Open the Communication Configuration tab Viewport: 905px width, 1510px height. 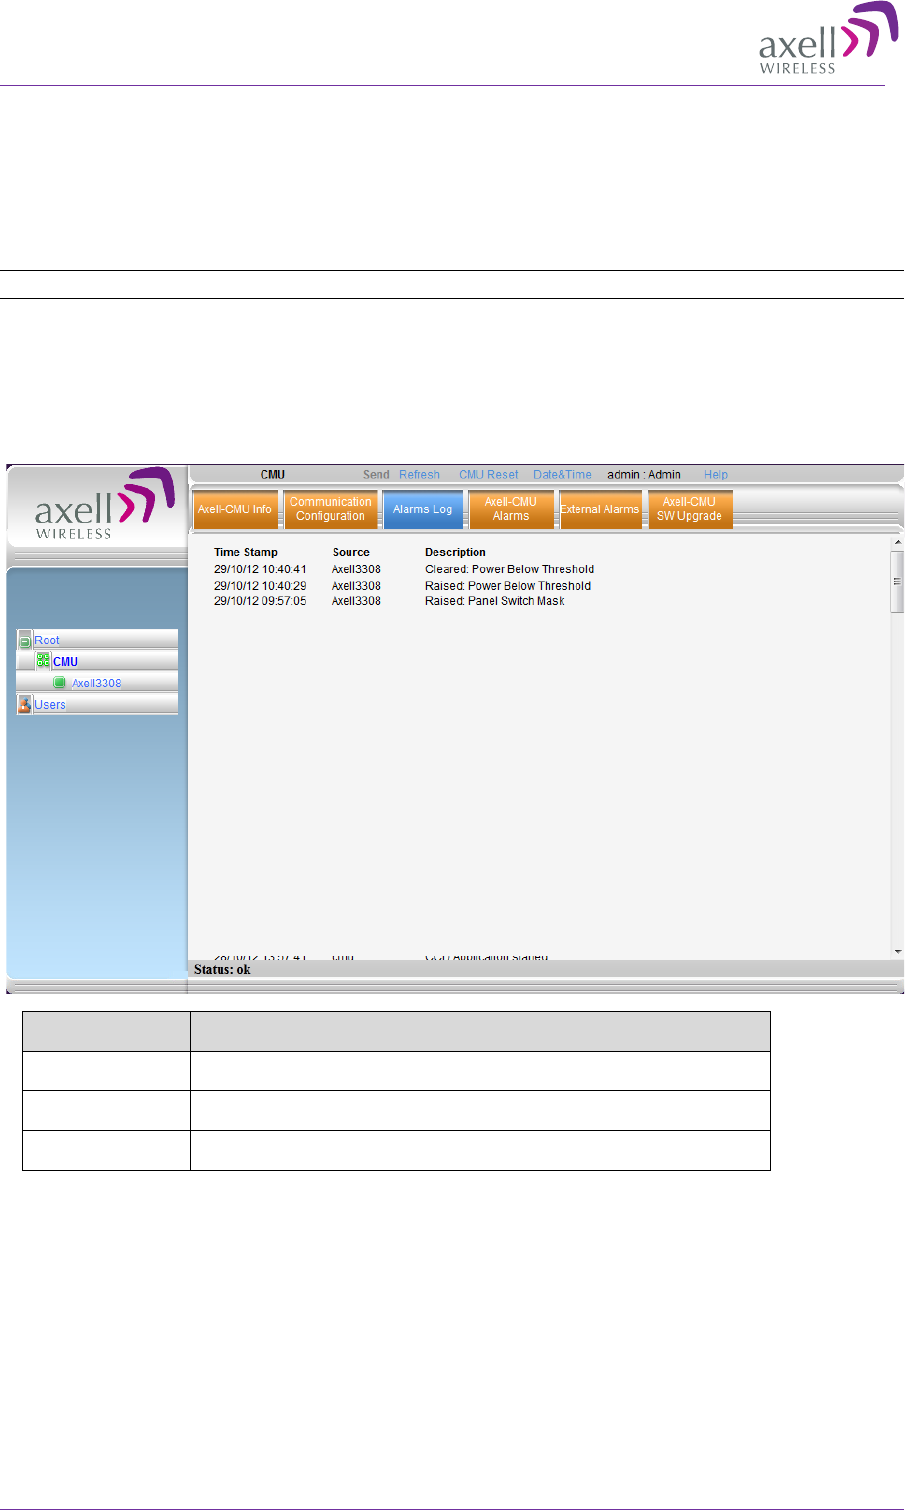331,509
